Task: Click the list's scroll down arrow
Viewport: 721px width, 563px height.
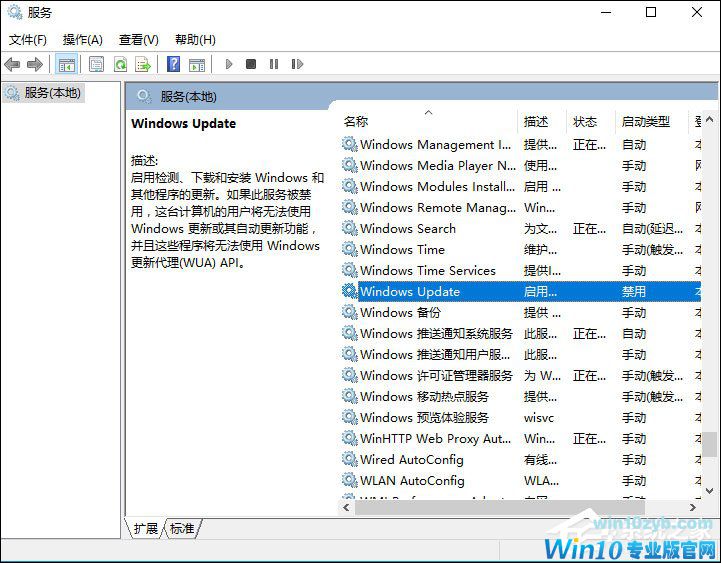Action: [x=710, y=491]
